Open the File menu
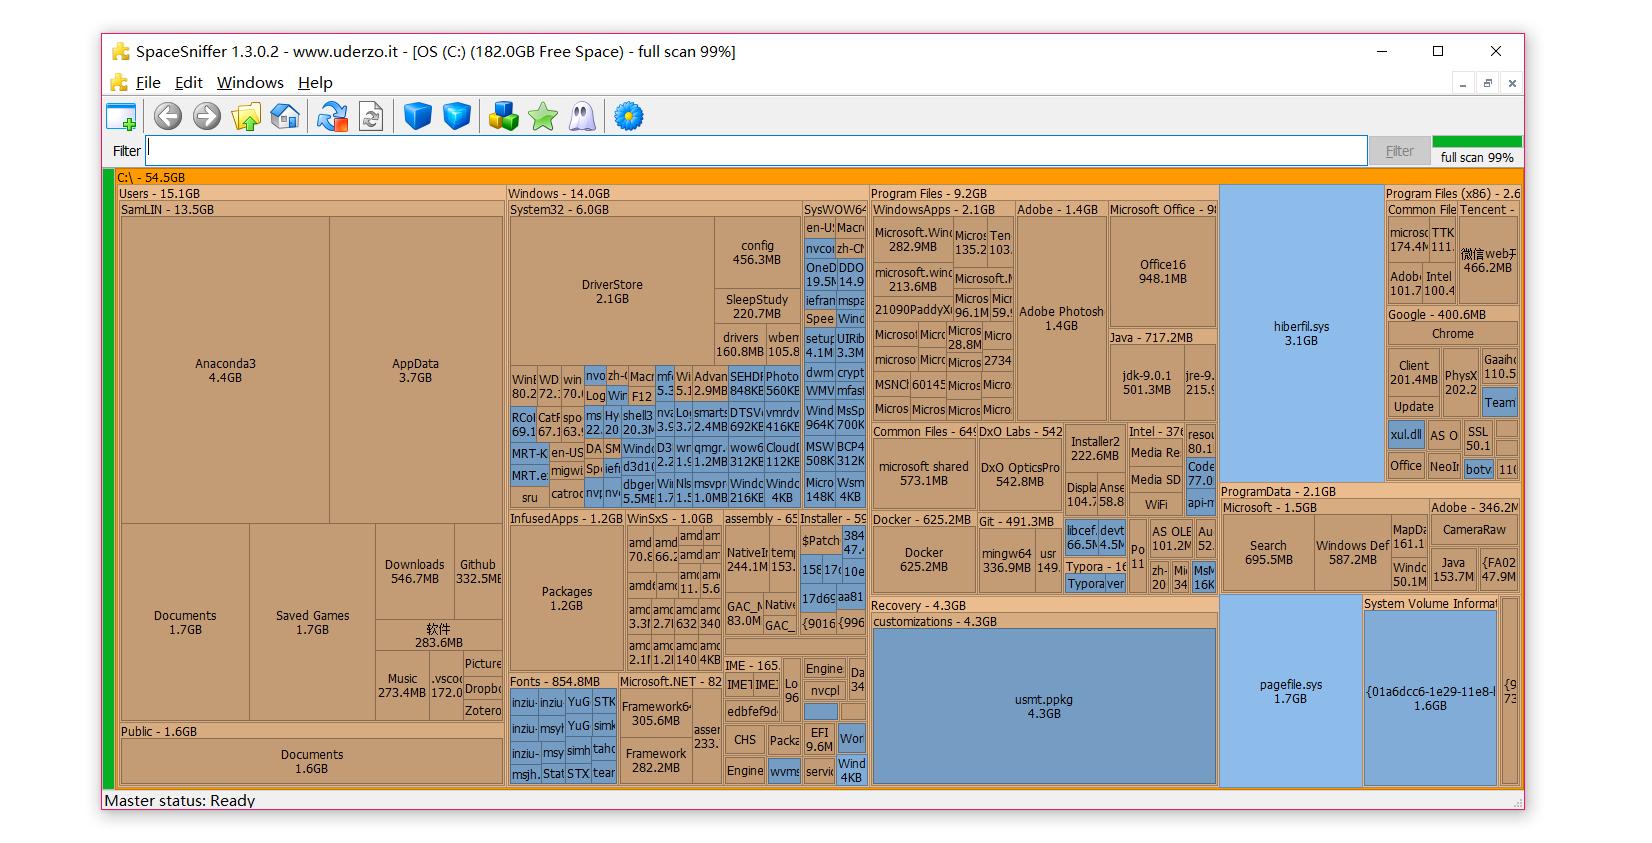Viewport: 1652px width, 843px height. click(148, 83)
